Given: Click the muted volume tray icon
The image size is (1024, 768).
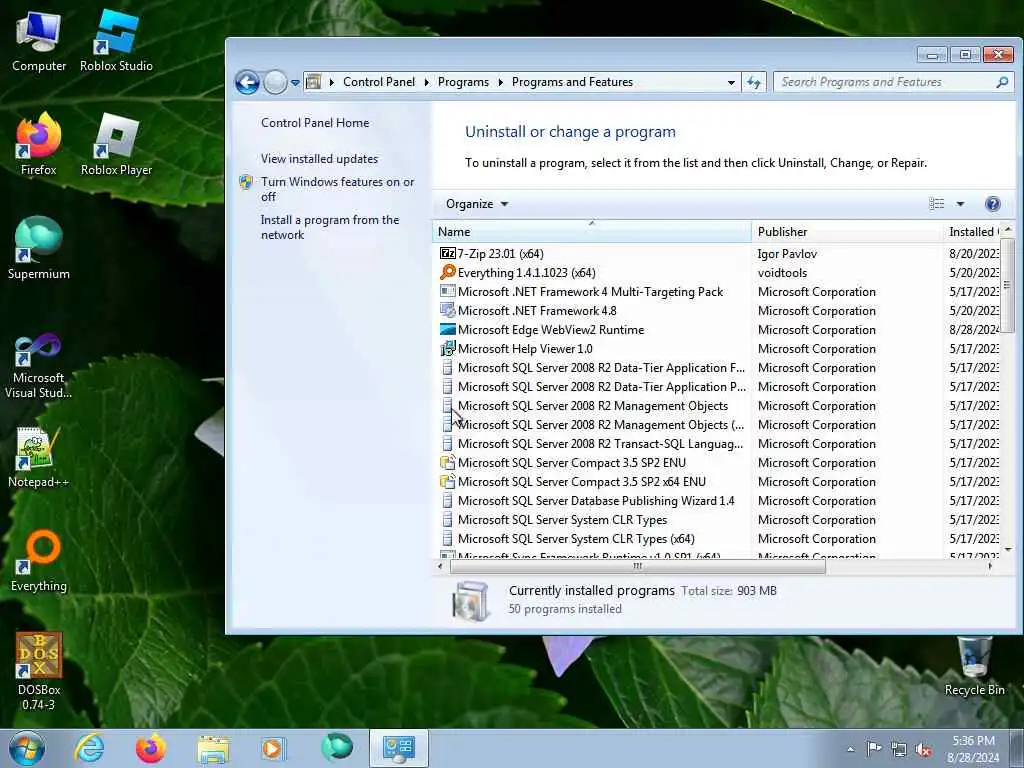Looking at the screenshot, I should coord(923,750).
